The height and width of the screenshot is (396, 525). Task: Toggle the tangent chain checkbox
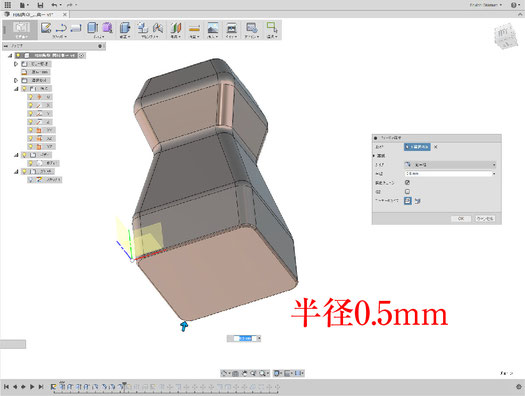[x=407, y=182]
